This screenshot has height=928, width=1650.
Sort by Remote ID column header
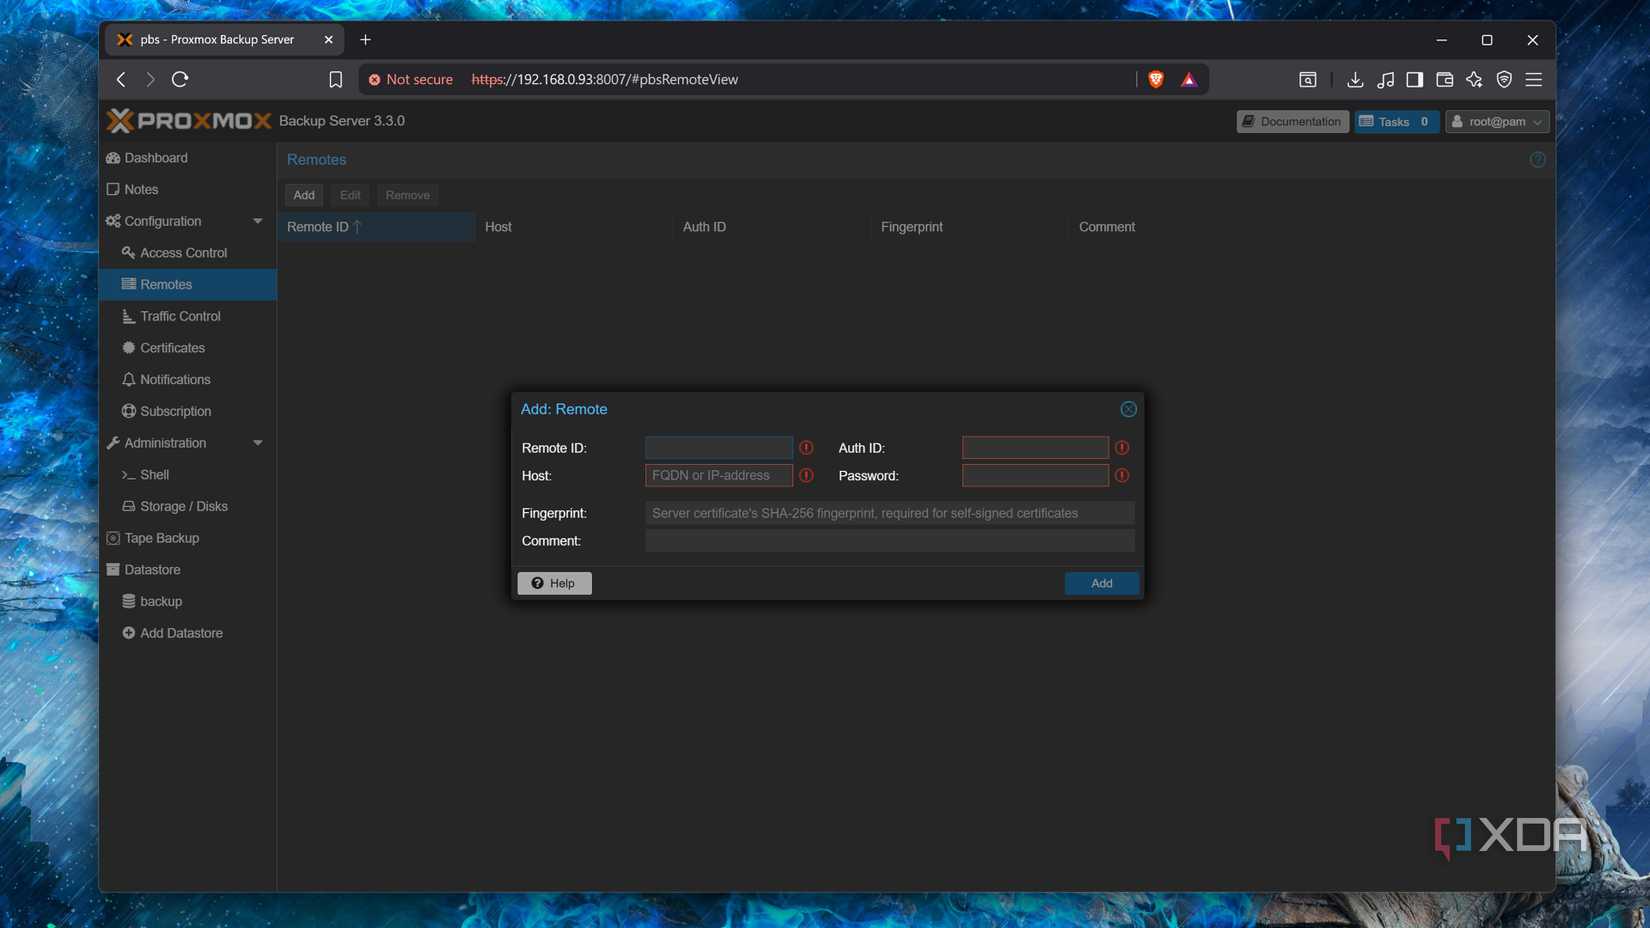376,227
